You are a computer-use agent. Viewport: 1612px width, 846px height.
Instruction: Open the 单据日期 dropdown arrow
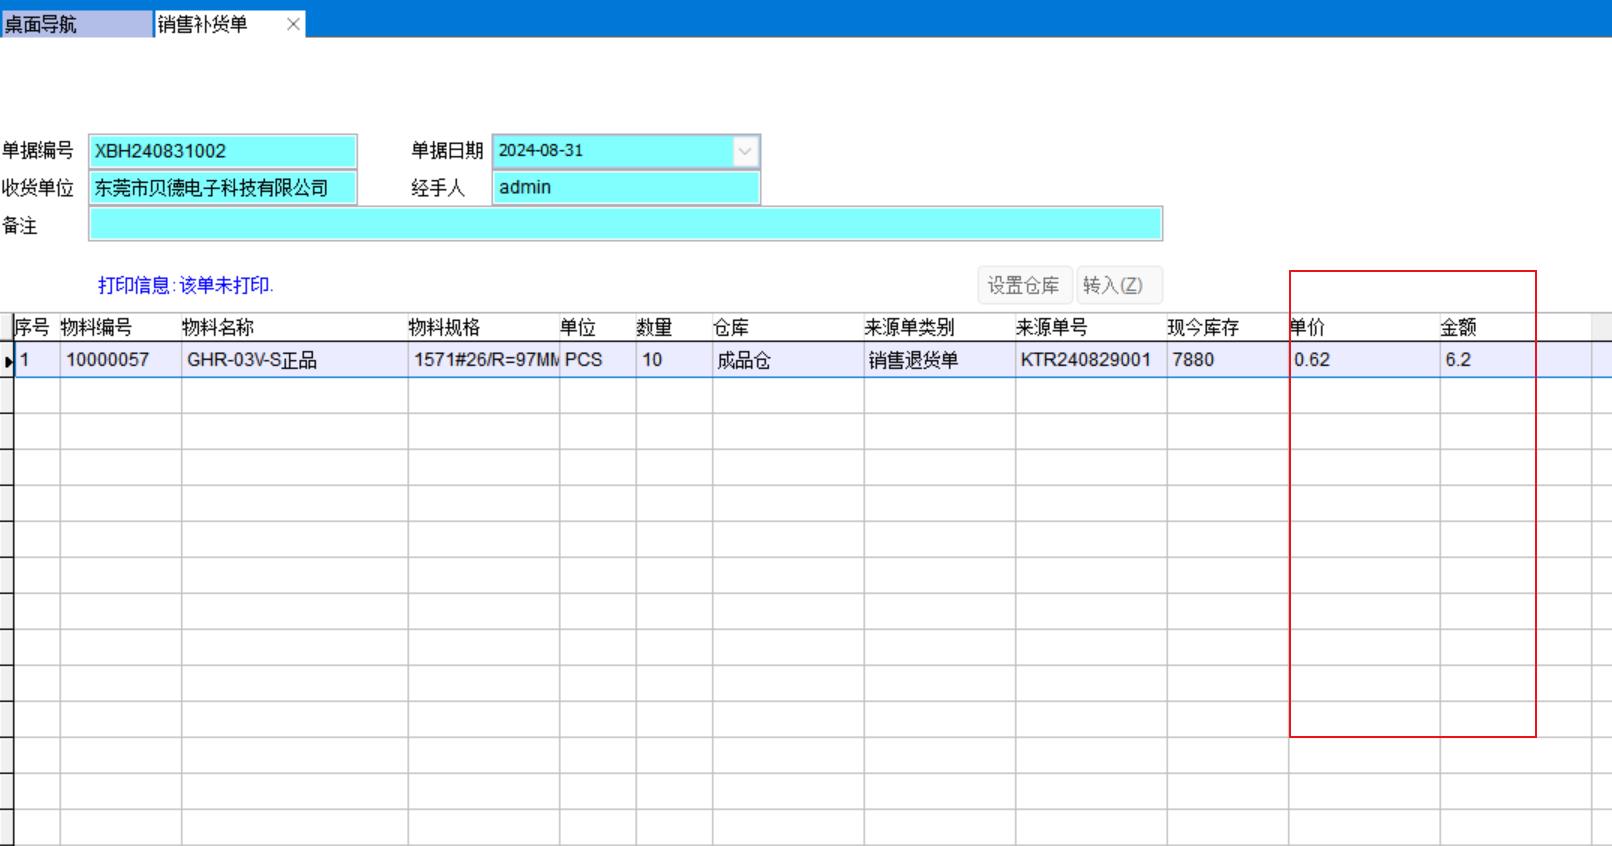(x=745, y=151)
